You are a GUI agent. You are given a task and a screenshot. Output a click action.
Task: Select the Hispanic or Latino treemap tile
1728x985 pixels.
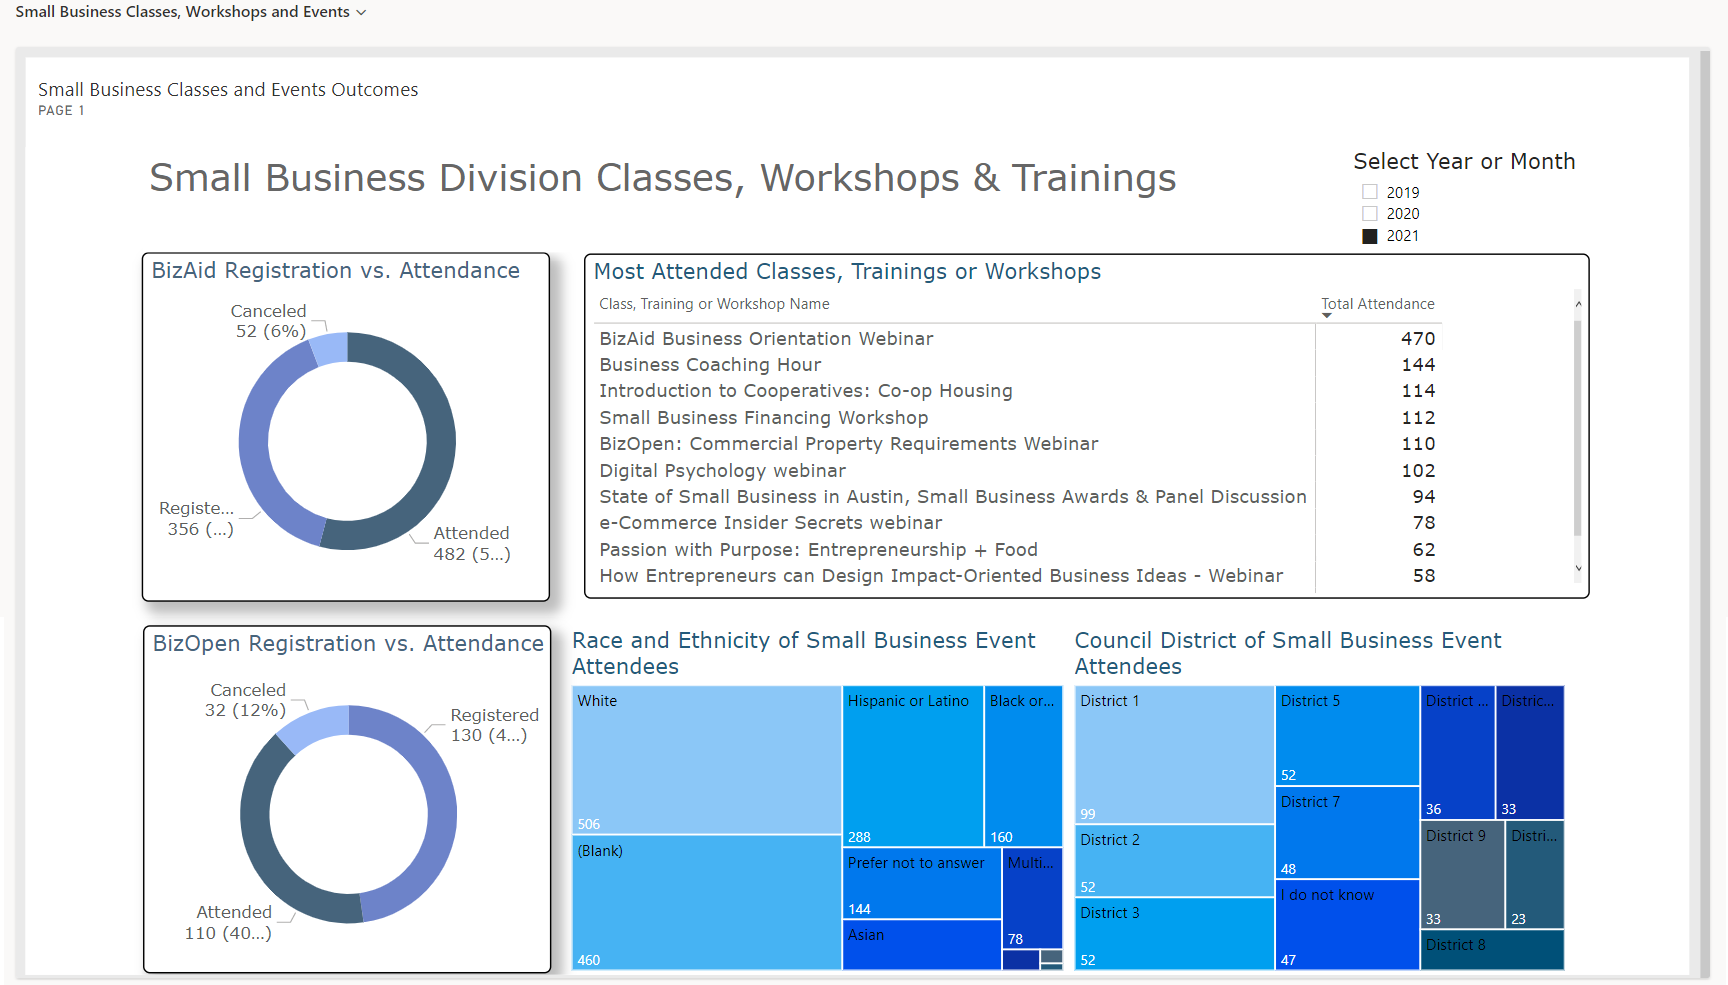(911, 765)
